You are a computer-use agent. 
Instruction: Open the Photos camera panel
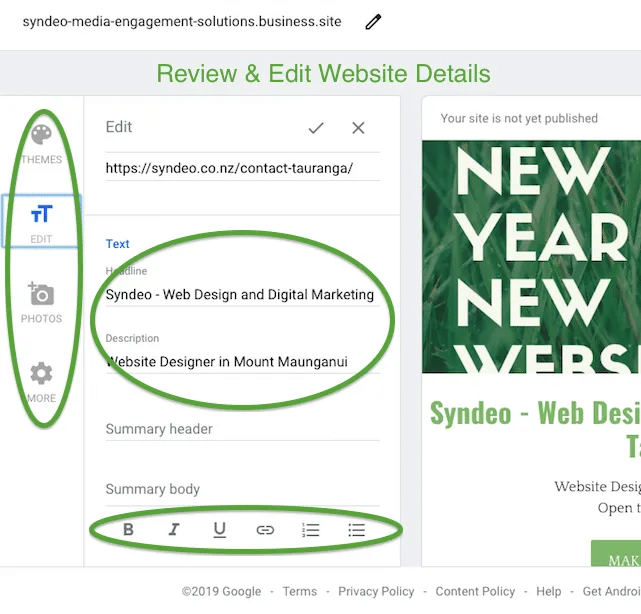41,303
